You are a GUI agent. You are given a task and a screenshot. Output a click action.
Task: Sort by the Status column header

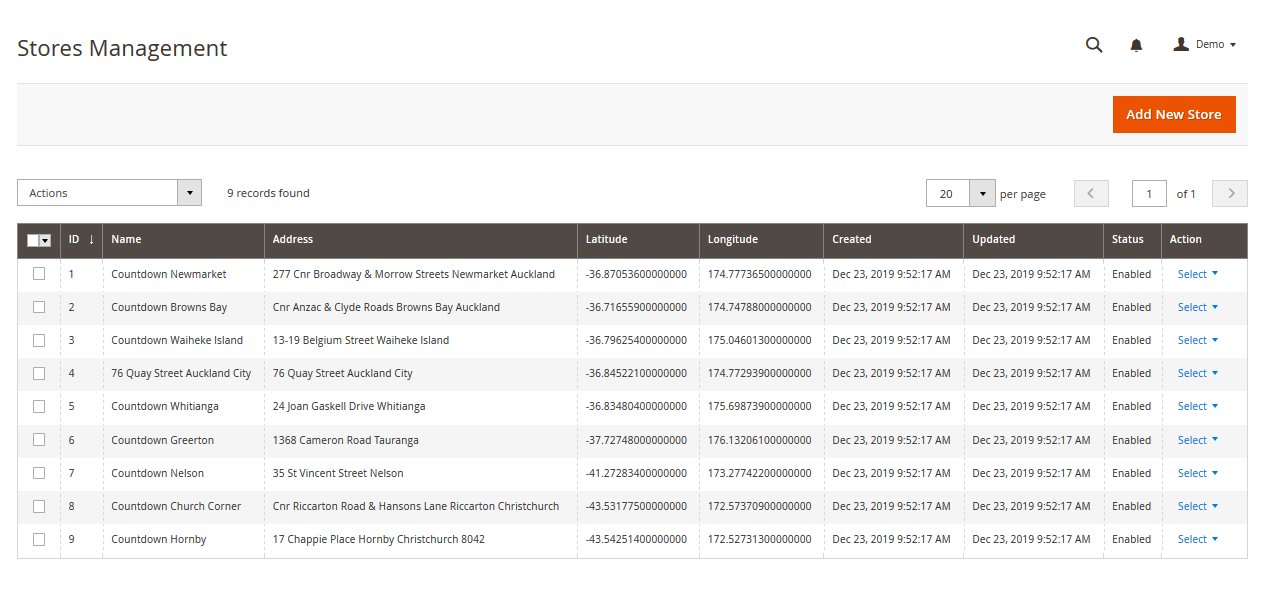[1127, 240]
